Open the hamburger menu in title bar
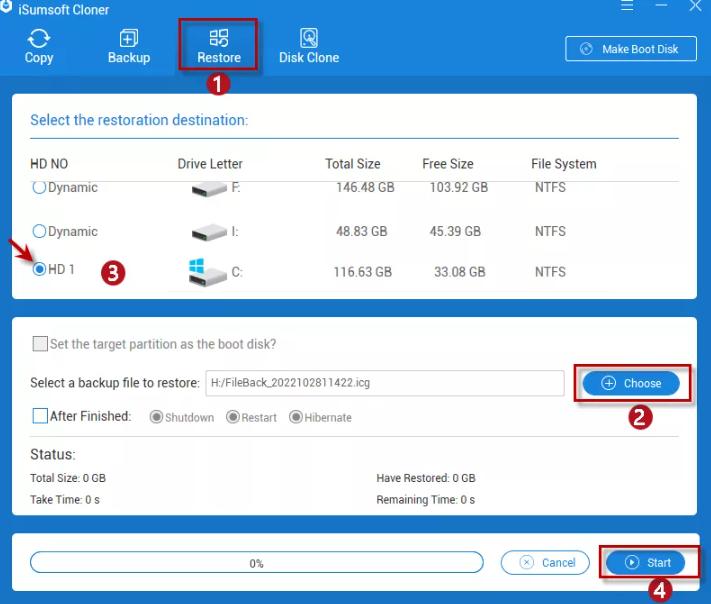711x604 pixels. [x=627, y=5]
